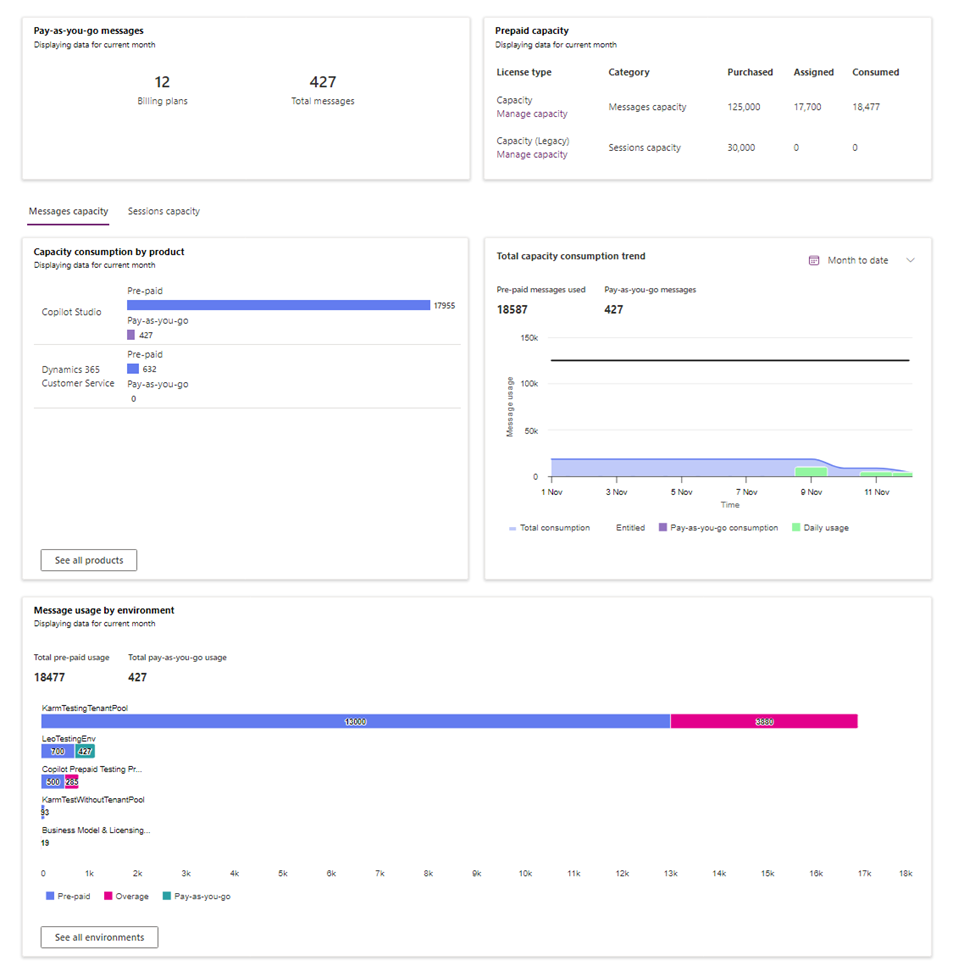Image resolution: width=975 pixels, height=972 pixels.
Task: Click the Pre-paid messages used value 18587
Action: coord(512,310)
